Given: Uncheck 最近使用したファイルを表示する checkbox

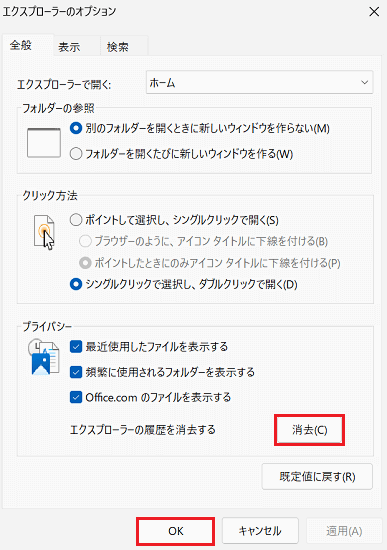Looking at the screenshot, I should [76, 347].
